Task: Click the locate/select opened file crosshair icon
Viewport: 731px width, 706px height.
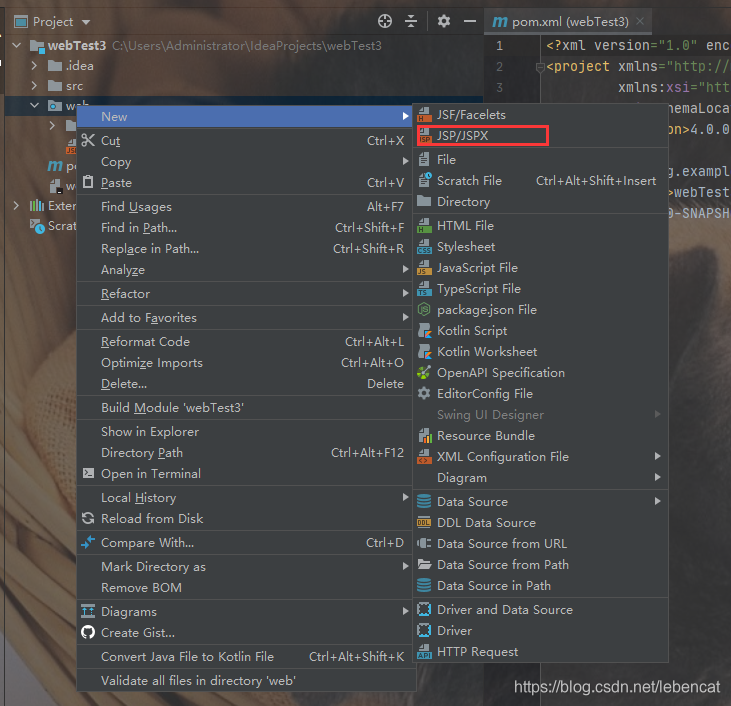Action: pyautogui.click(x=385, y=21)
